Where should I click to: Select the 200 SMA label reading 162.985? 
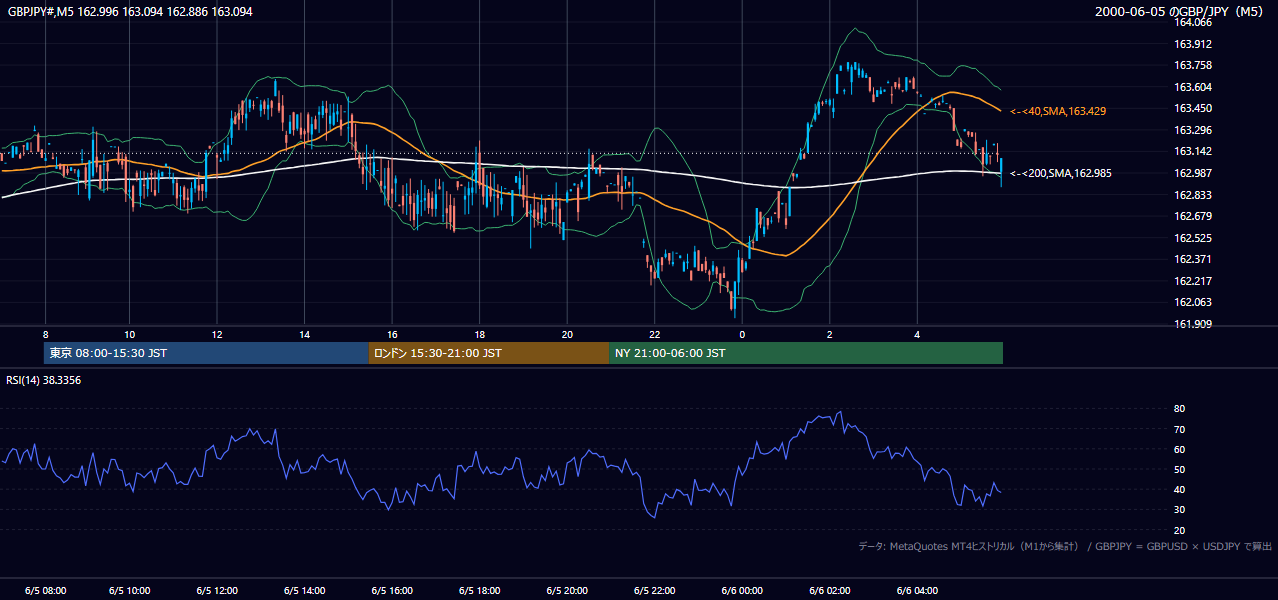[x=1061, y=173]
